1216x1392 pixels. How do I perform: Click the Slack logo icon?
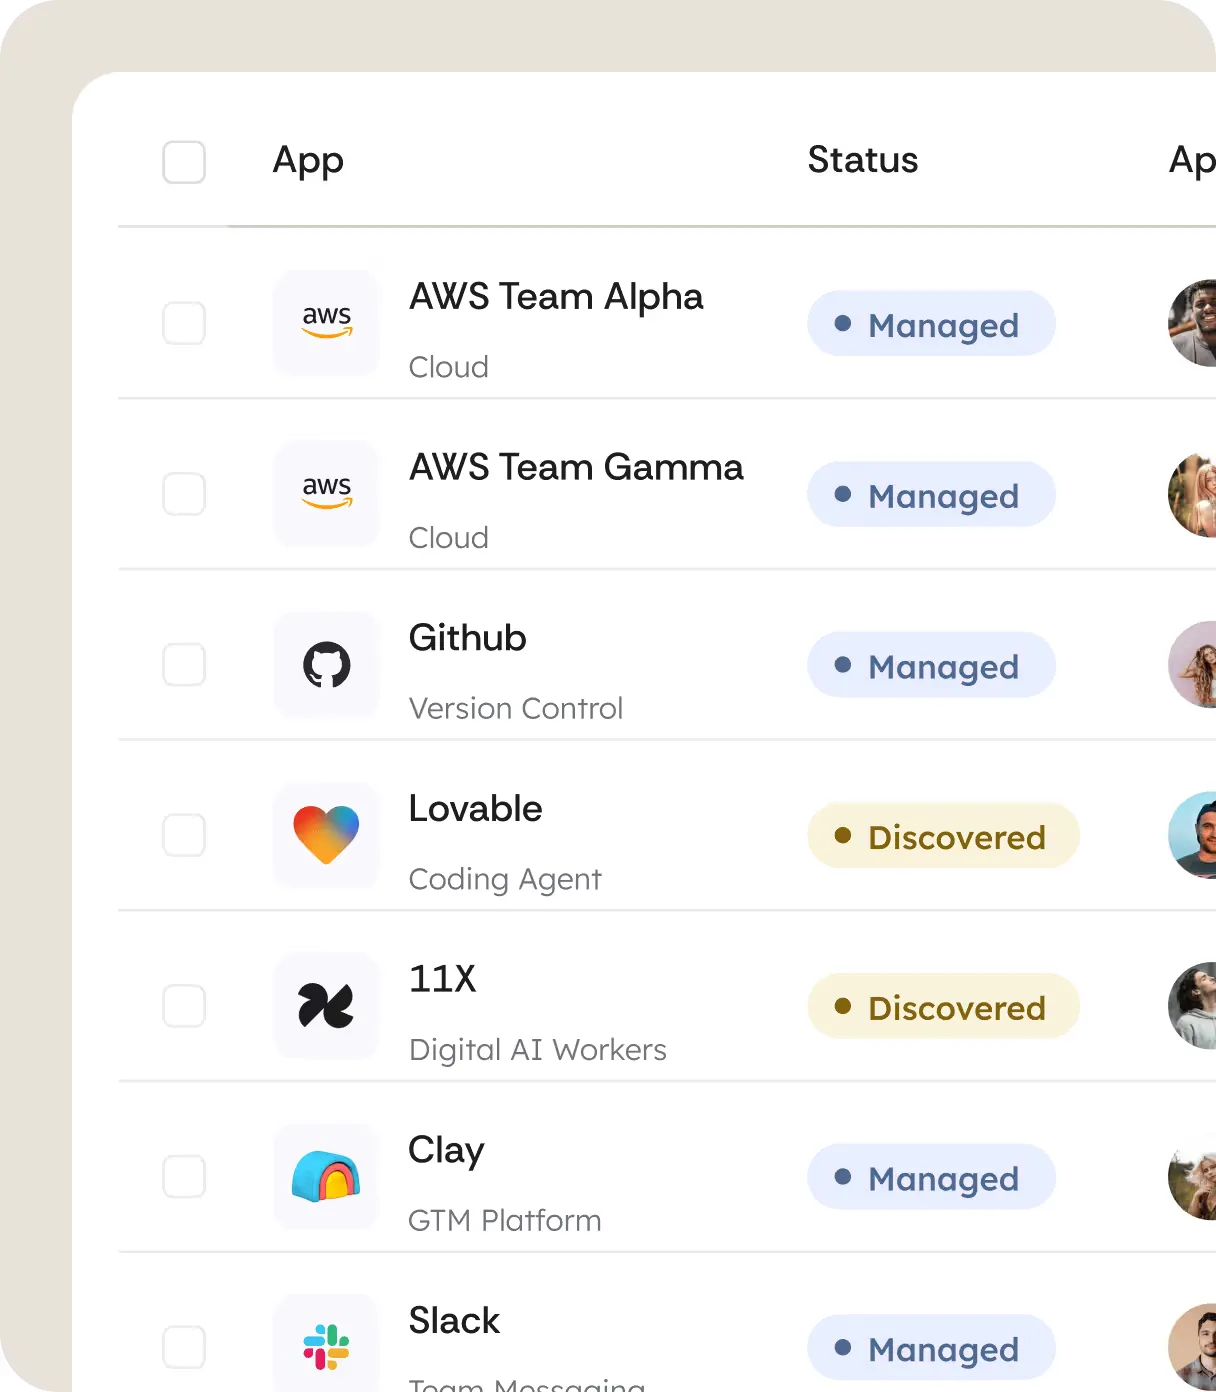coord(326,1346)
